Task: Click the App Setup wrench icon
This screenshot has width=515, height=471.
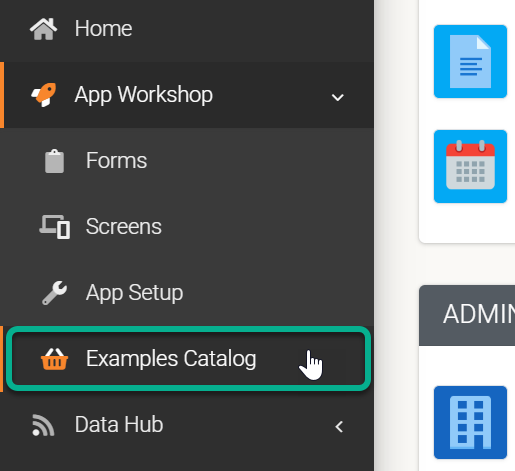Action: click(x=54, y=293)
